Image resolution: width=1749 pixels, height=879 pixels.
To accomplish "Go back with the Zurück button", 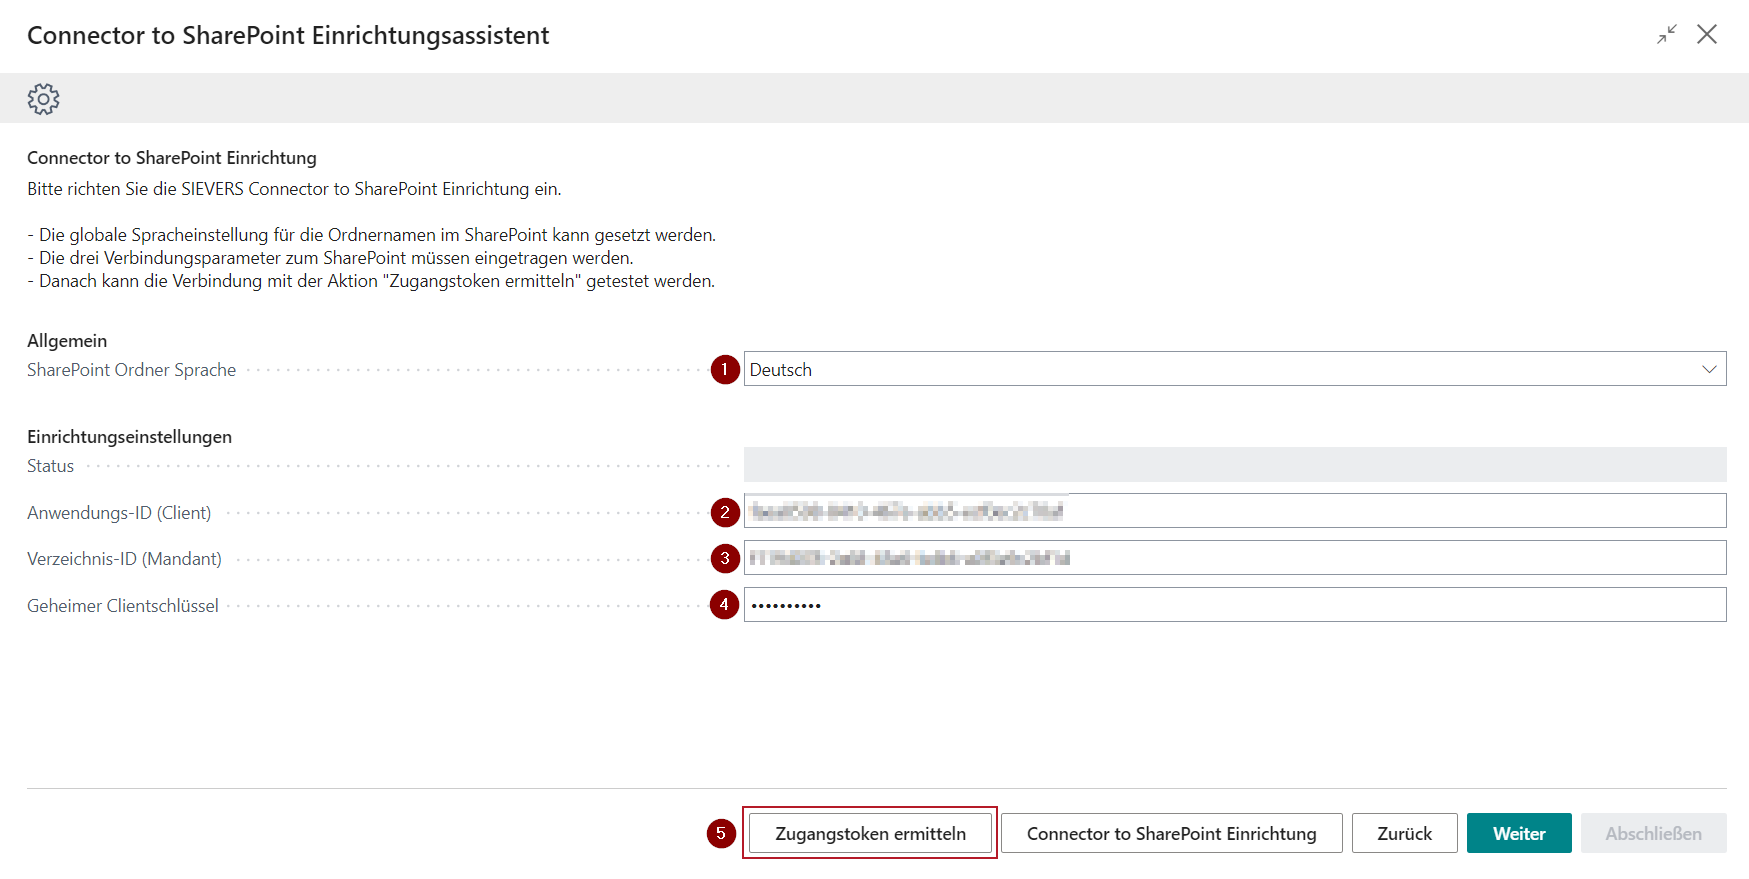I will pos(1404,834).
